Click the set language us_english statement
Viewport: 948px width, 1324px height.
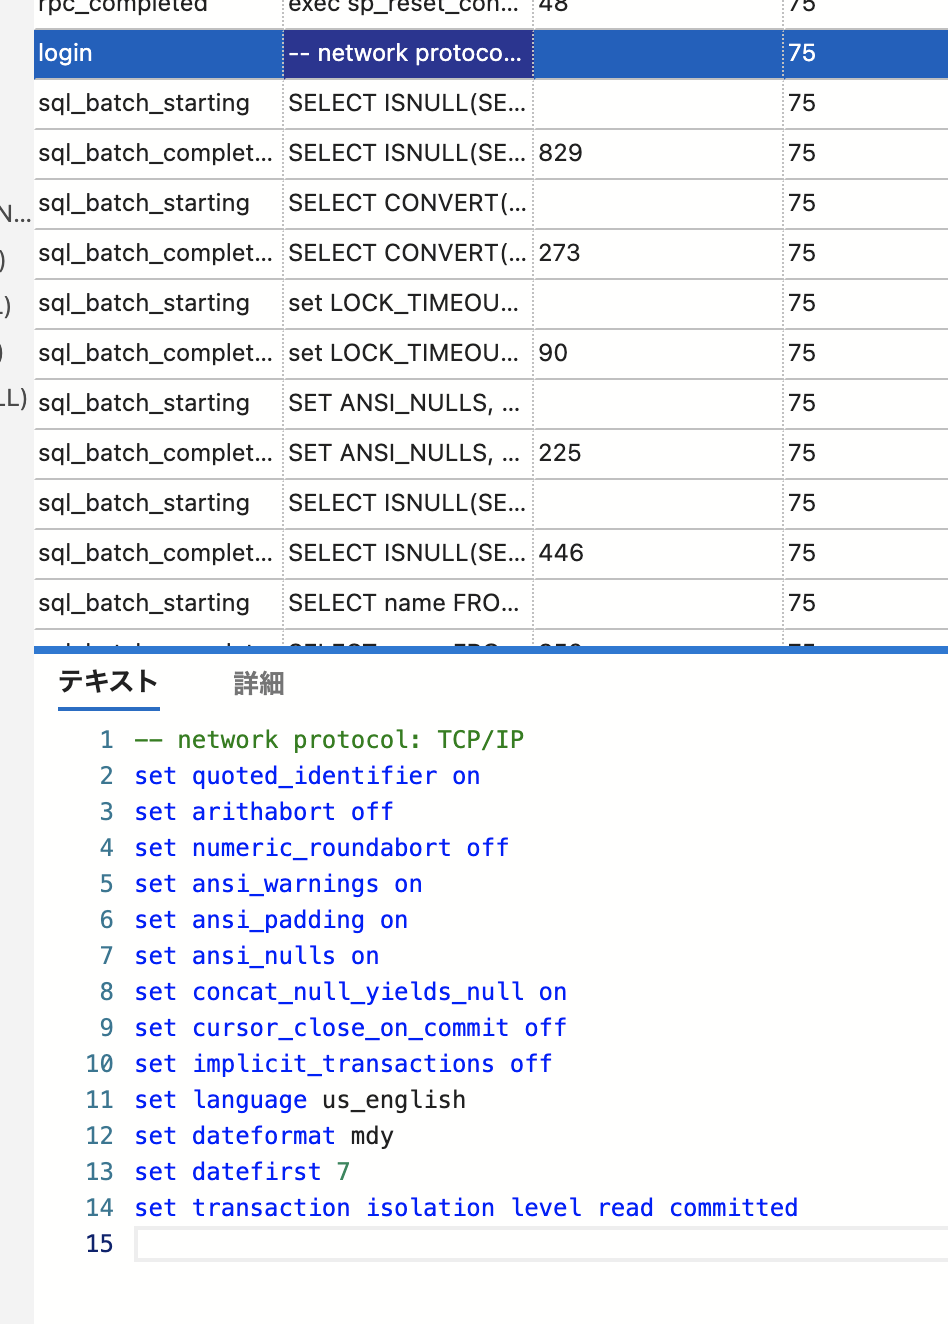[x=298, y=1099]
